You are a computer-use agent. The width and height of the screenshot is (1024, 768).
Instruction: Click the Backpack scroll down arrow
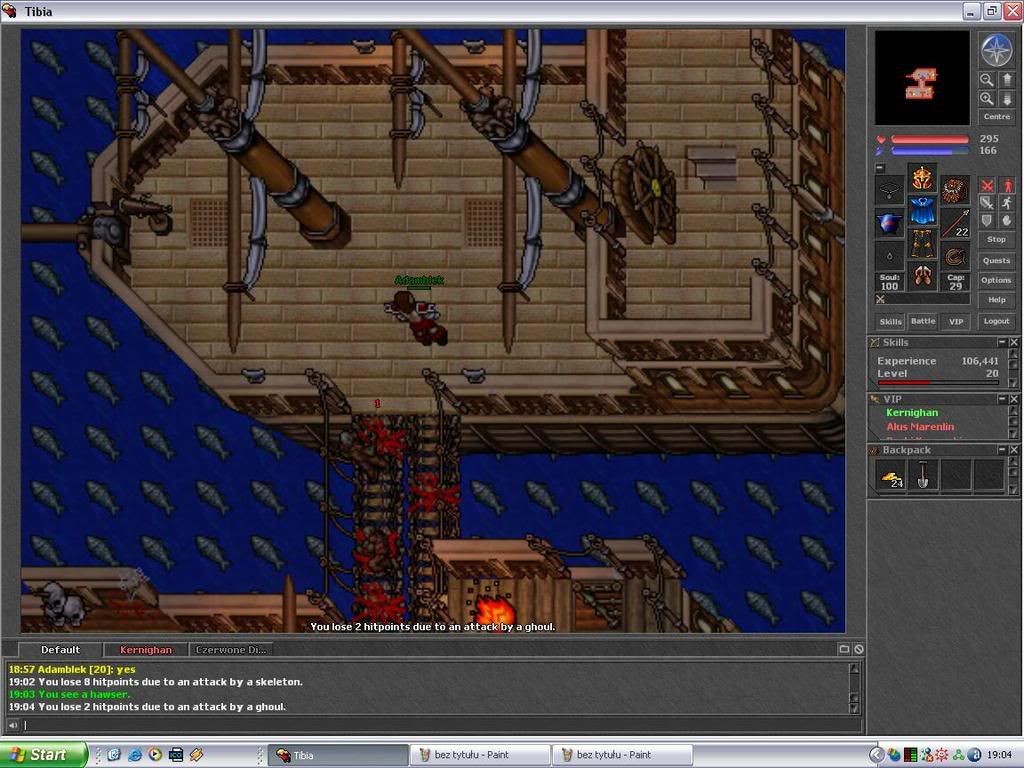1014,489
